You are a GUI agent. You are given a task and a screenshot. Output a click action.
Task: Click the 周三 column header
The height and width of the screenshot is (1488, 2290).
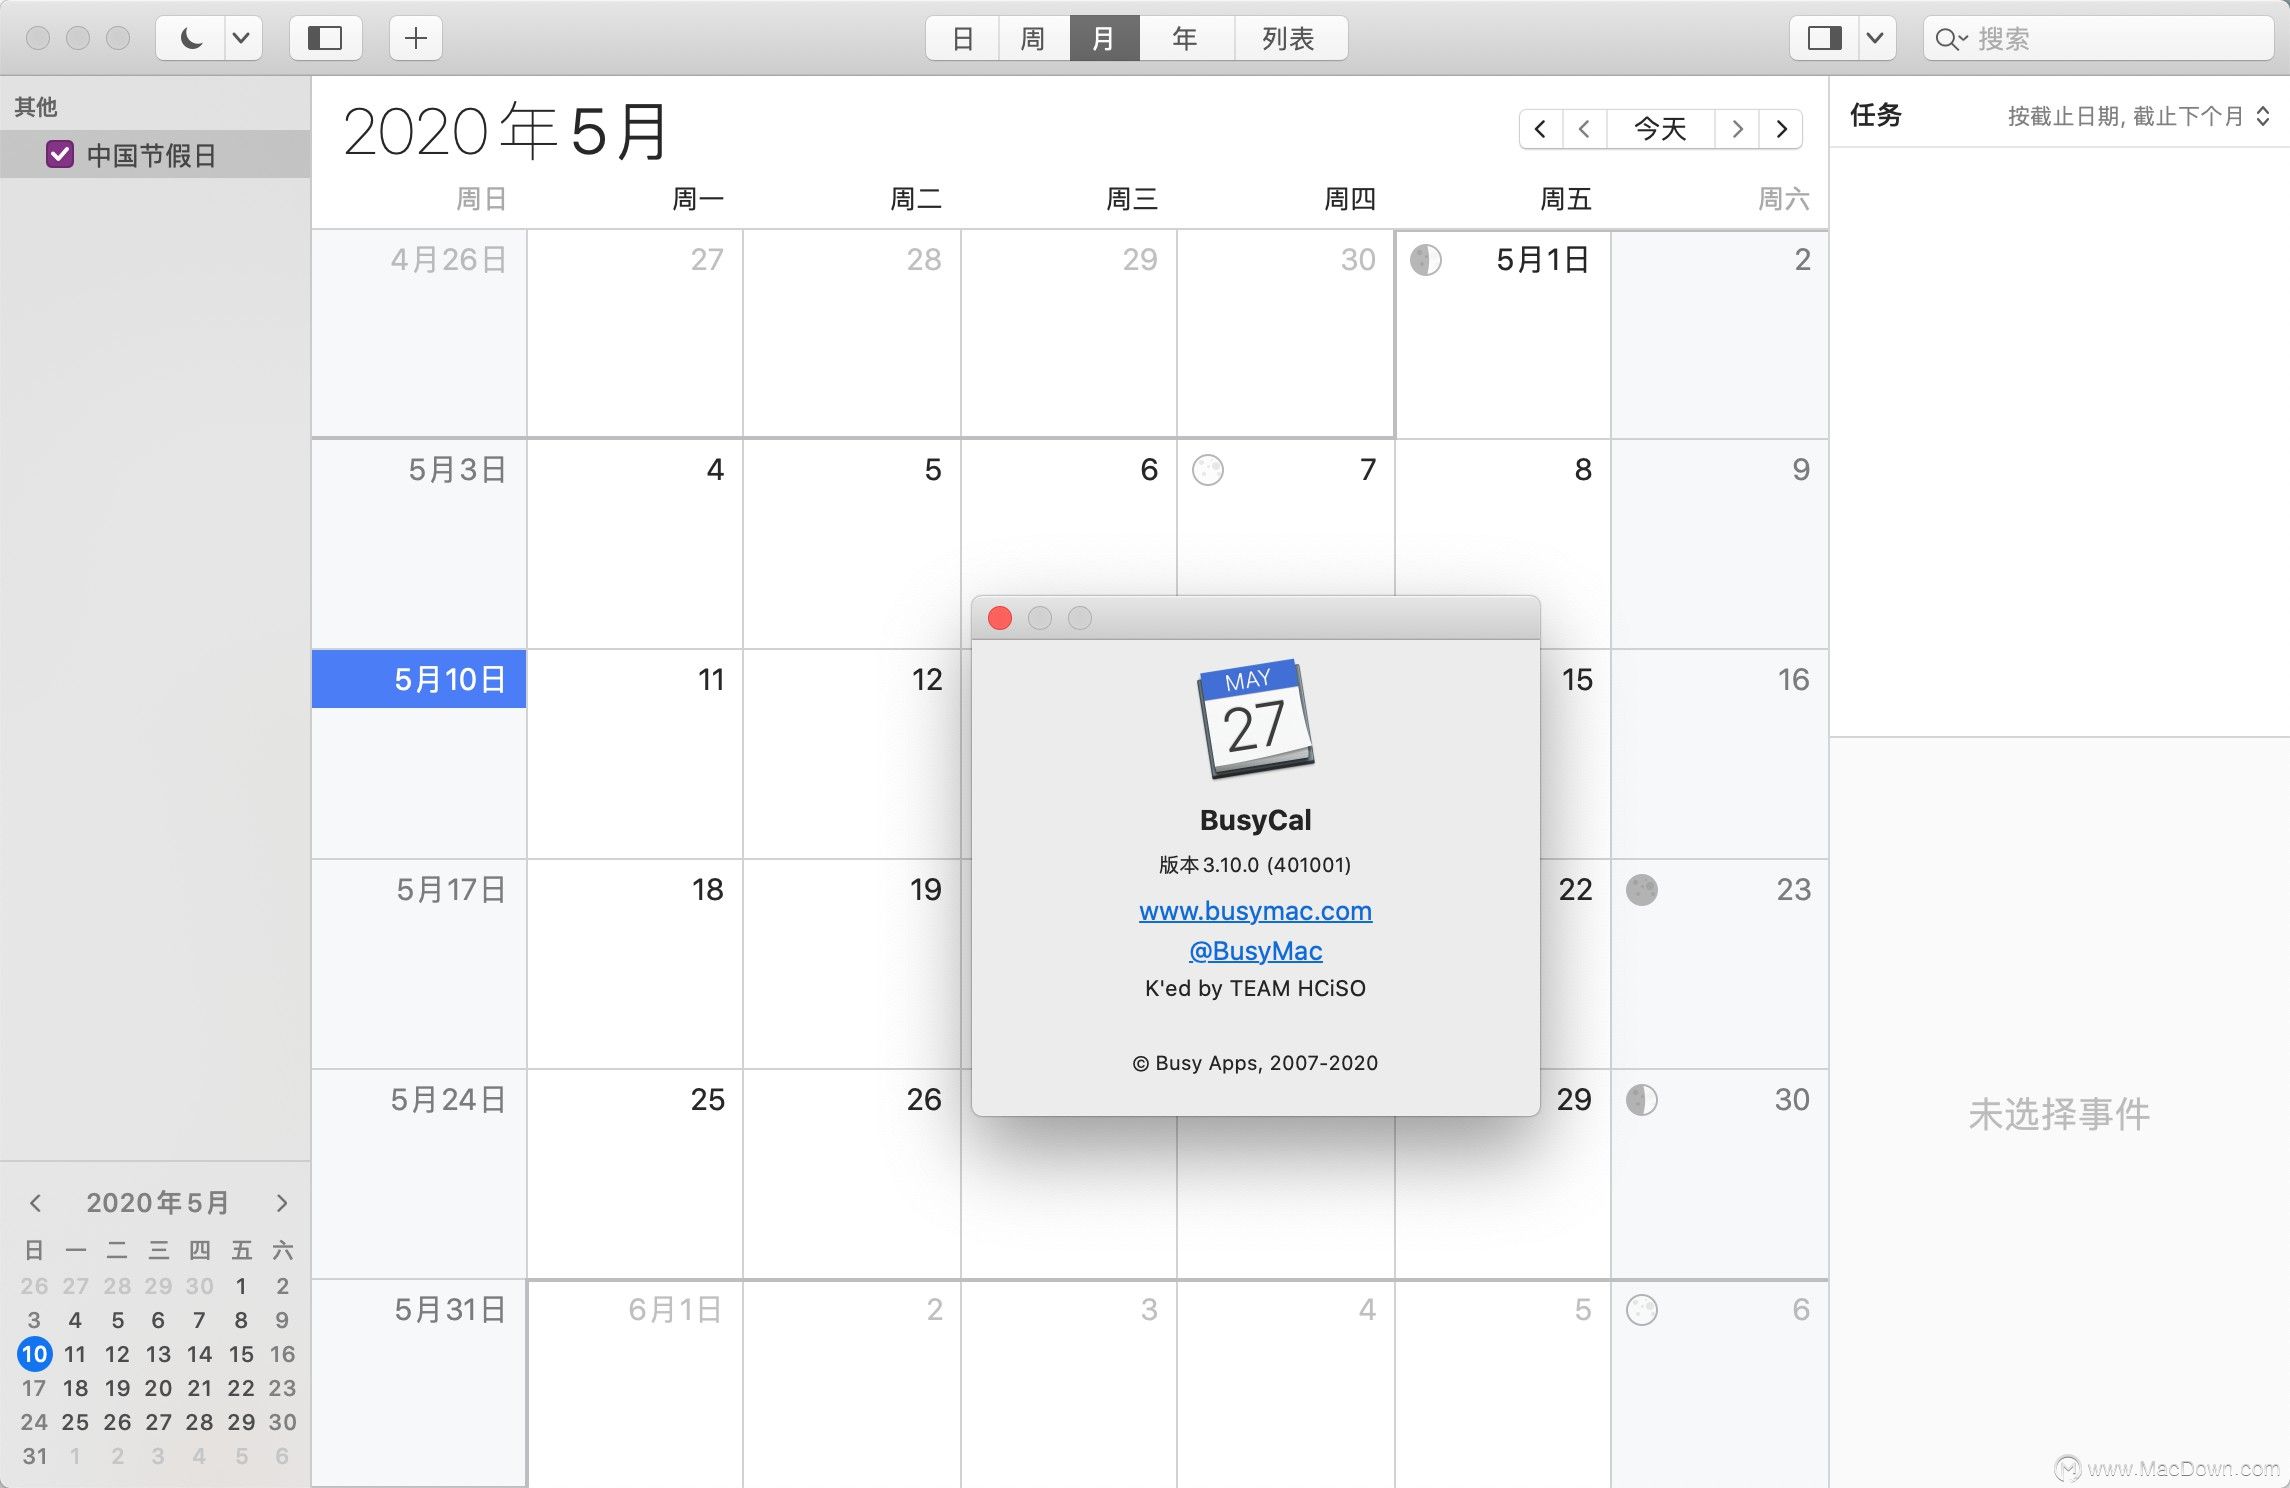tap(1132, 199)
